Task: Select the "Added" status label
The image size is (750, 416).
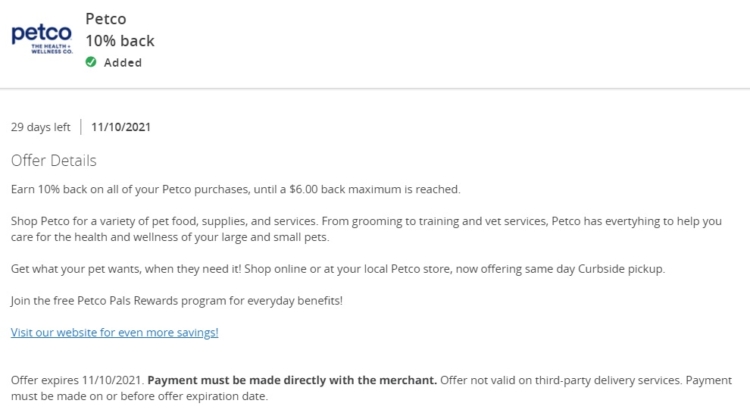Action: (x=123, y=63)
